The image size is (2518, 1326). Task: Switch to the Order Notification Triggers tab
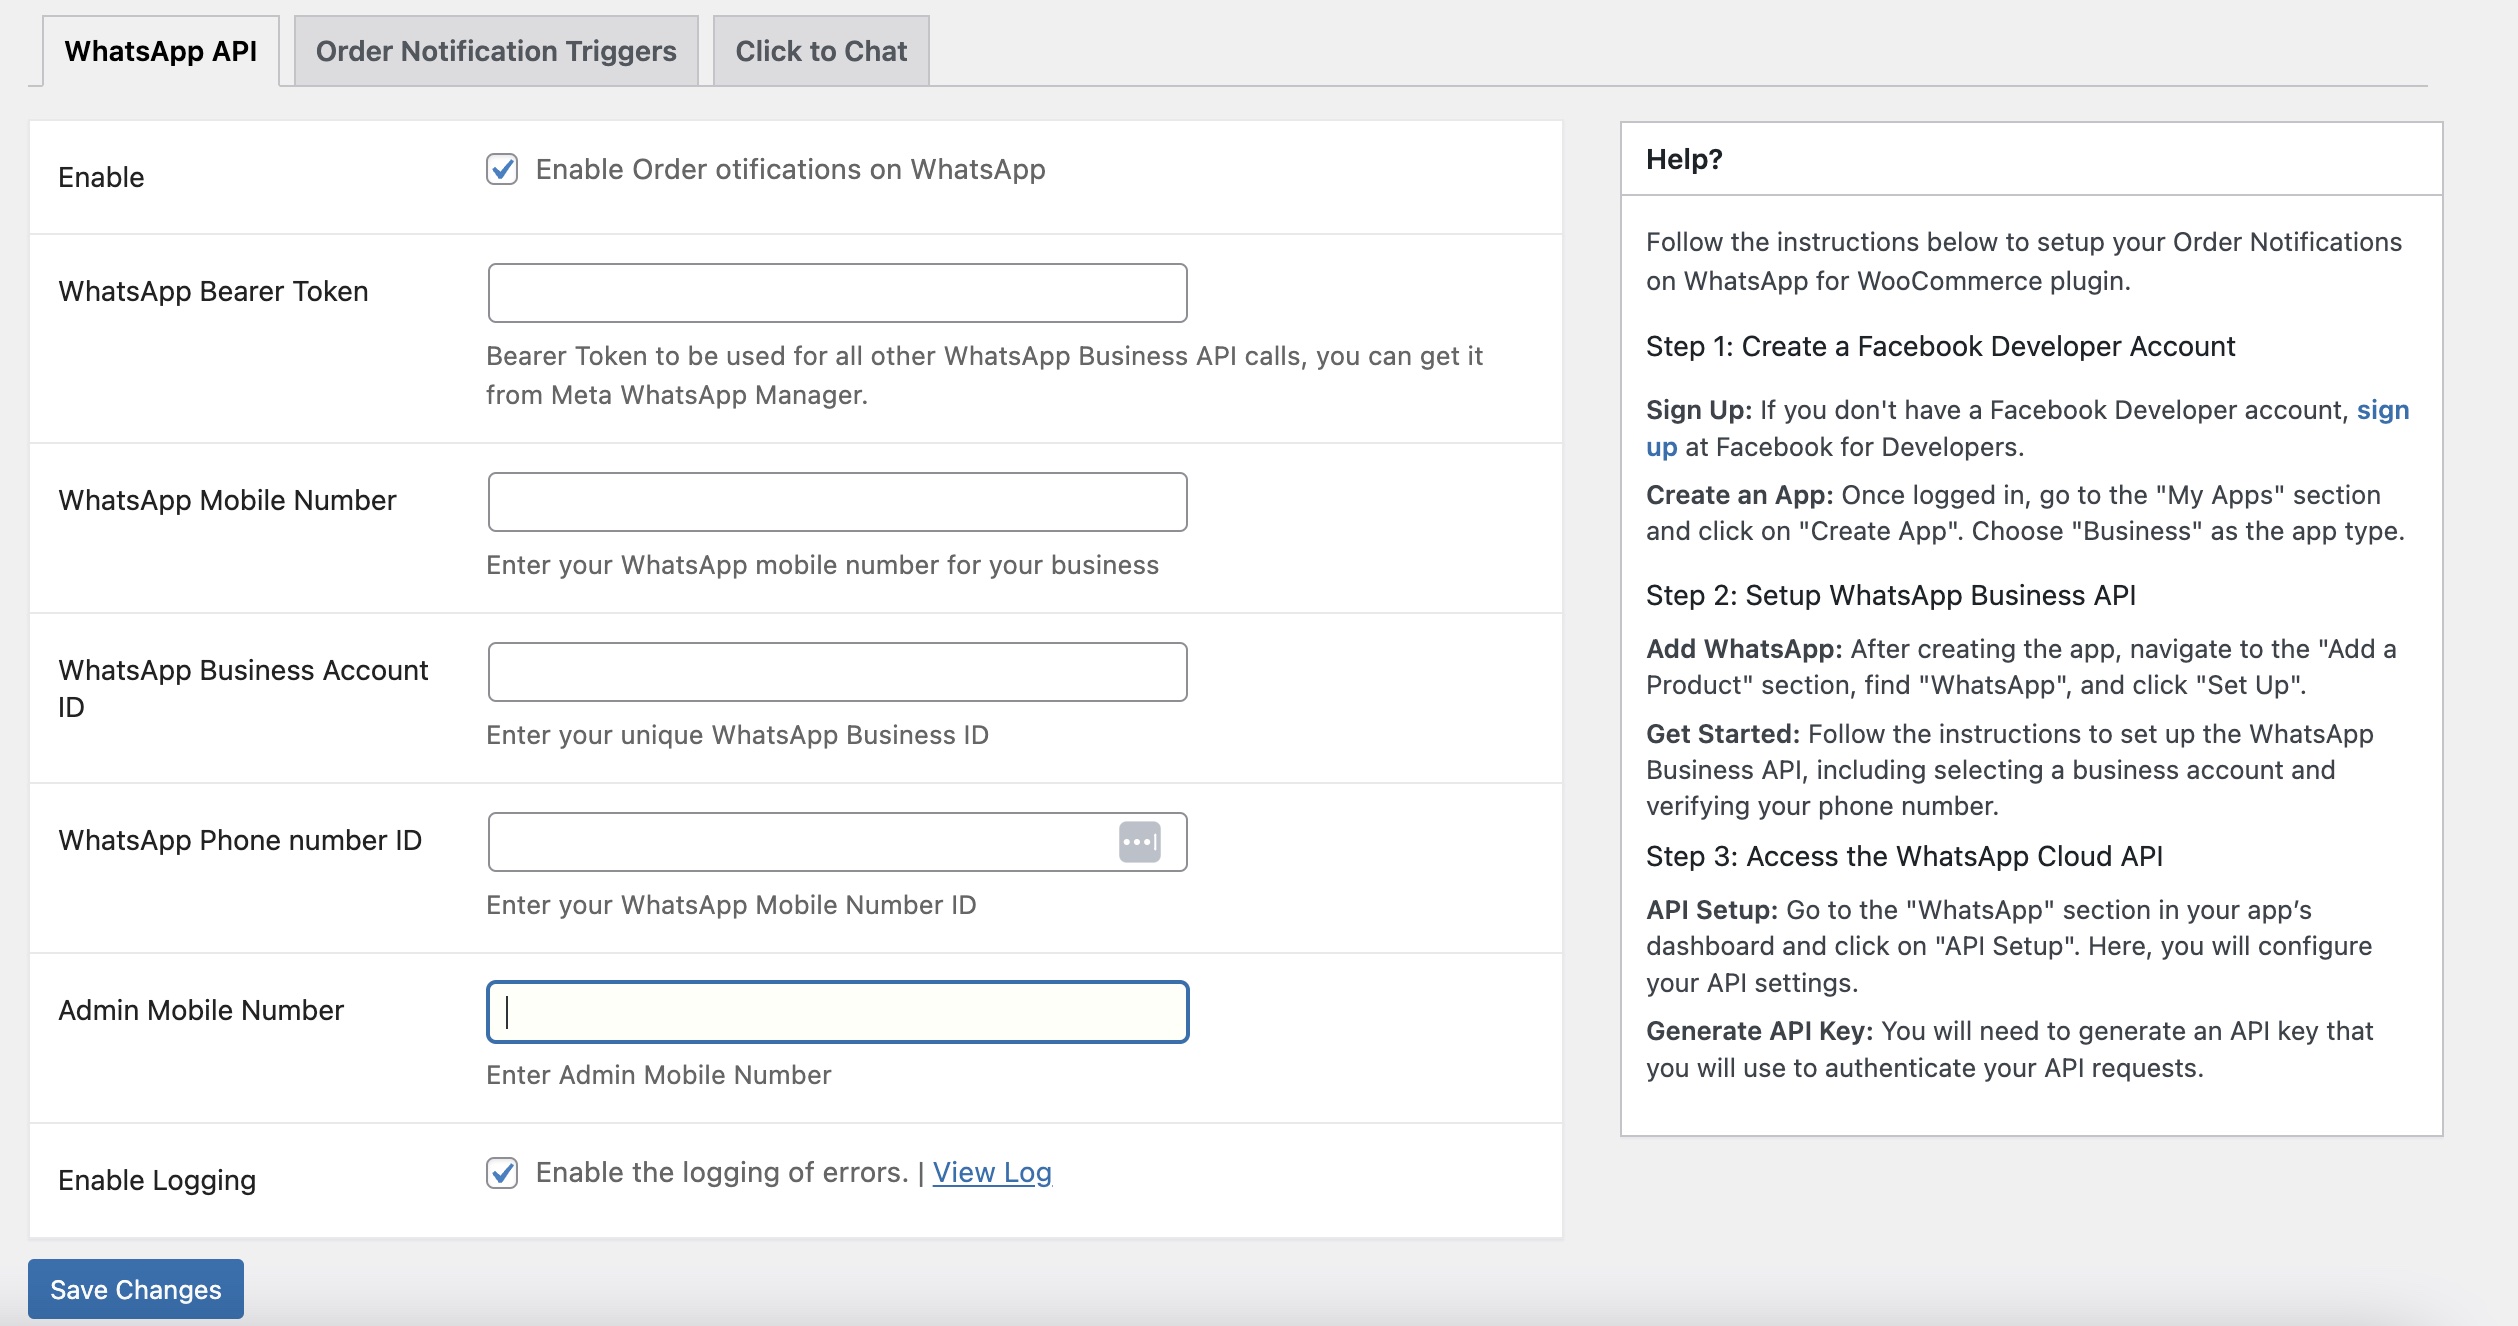point(494,49)
